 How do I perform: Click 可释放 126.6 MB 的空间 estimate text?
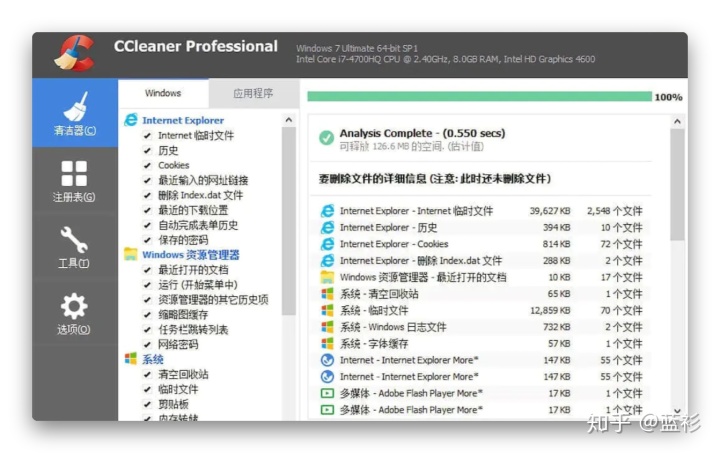(x=411, y=146)
